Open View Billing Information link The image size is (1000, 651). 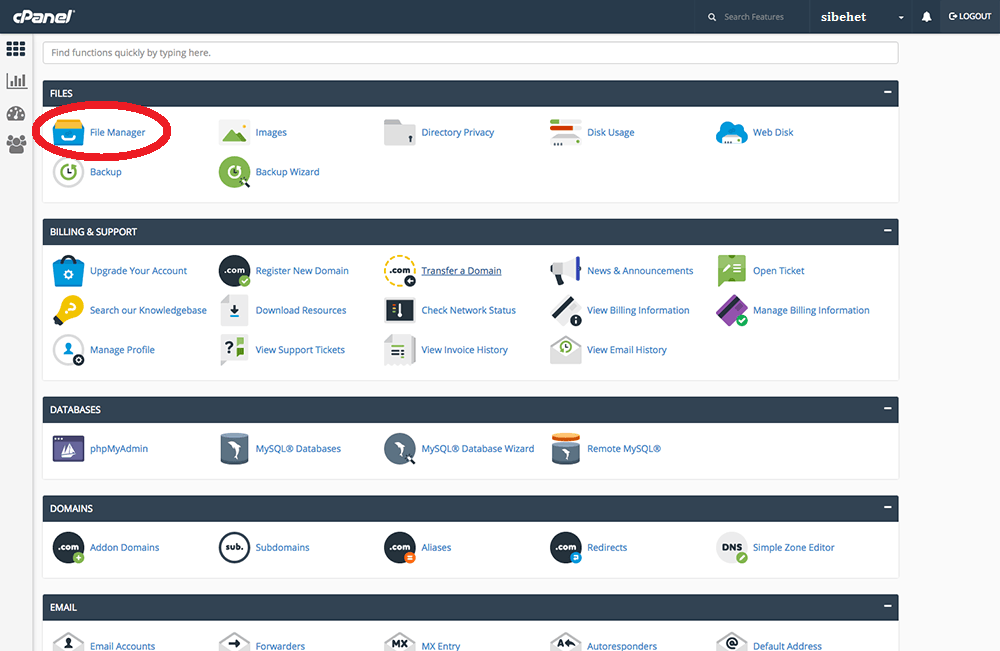(x=638, y=311)
